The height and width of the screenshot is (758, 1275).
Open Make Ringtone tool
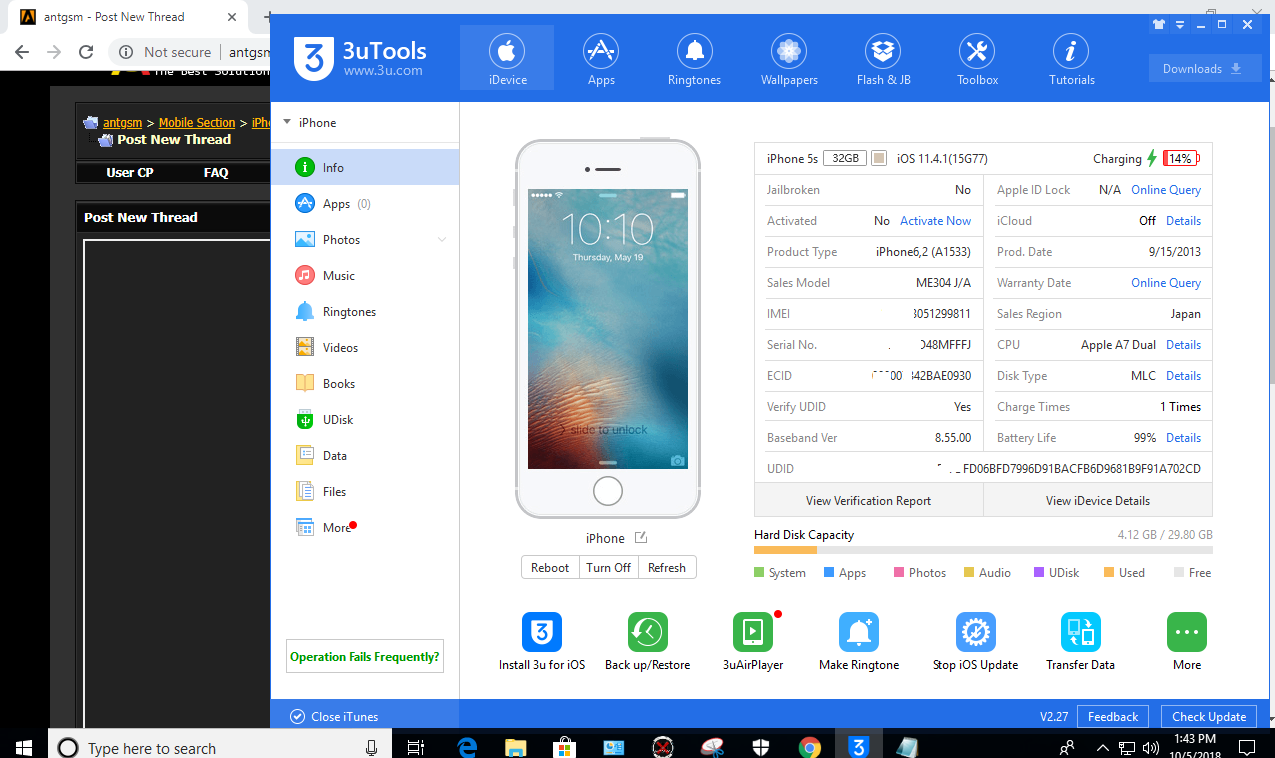(x=859, y=642)
